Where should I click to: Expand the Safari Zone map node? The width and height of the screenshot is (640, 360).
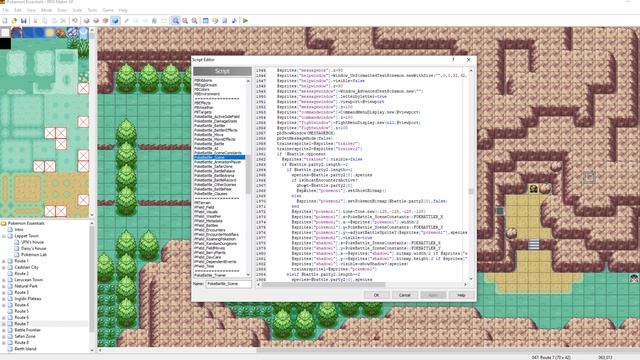(x=4, y=336)
